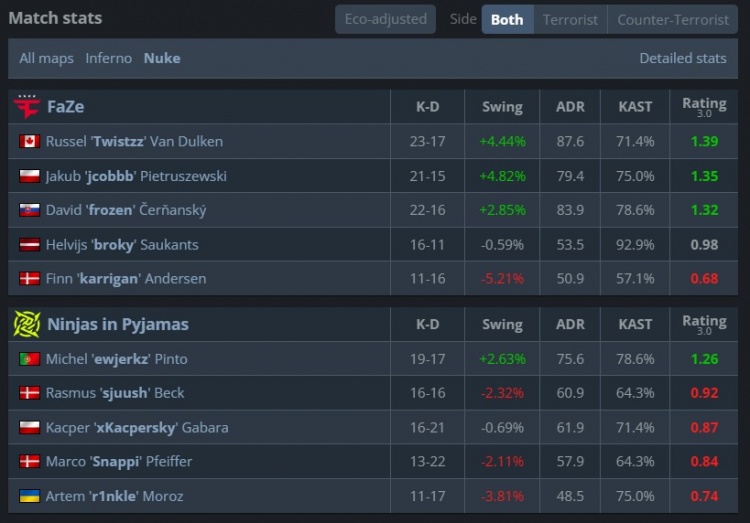Click the Portuguese flag beside ewjerkz
Screen dimensions: 750x523
pyautogui.click(x=29, y=359)
